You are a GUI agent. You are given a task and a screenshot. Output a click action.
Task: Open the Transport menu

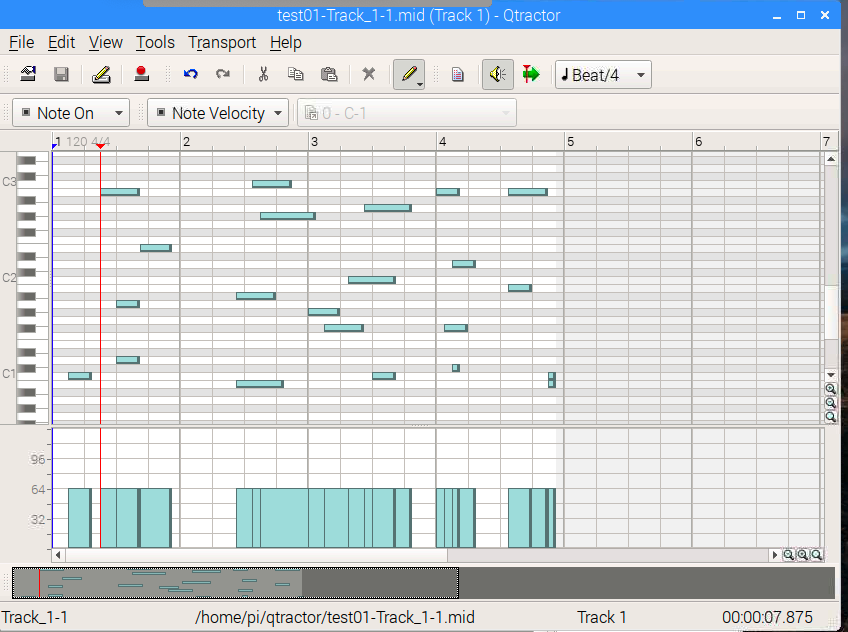(222, 42)
